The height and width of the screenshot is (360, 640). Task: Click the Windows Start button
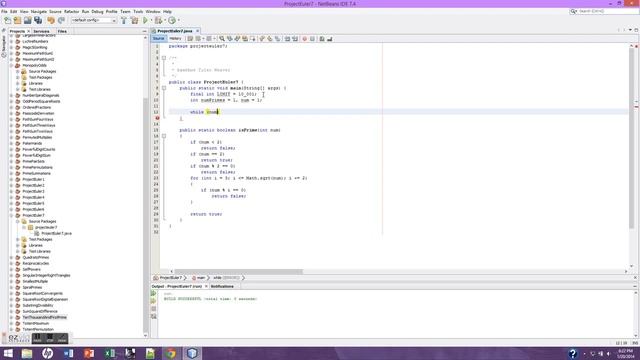(8, 353)
